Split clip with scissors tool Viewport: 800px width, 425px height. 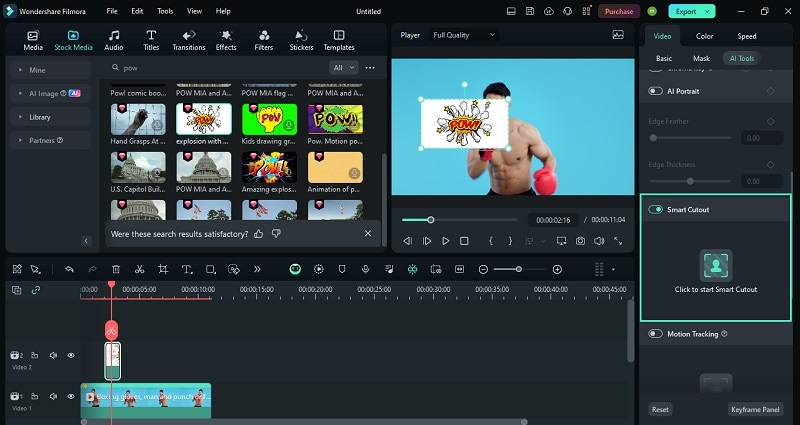[139, 269]
